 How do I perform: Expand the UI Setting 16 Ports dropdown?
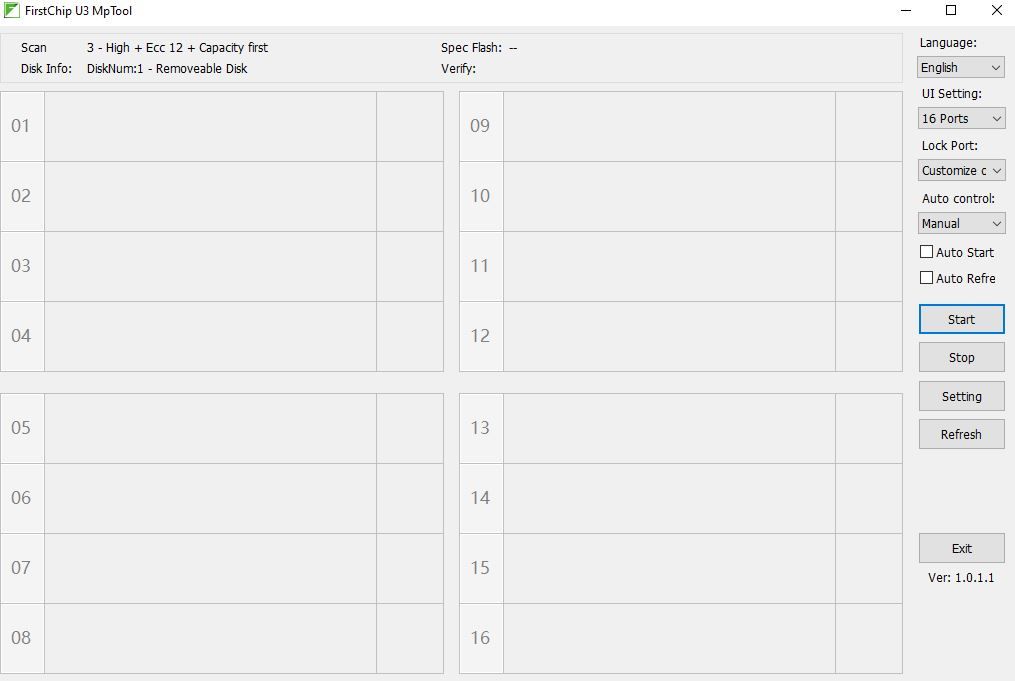click(x=961, y=118)
